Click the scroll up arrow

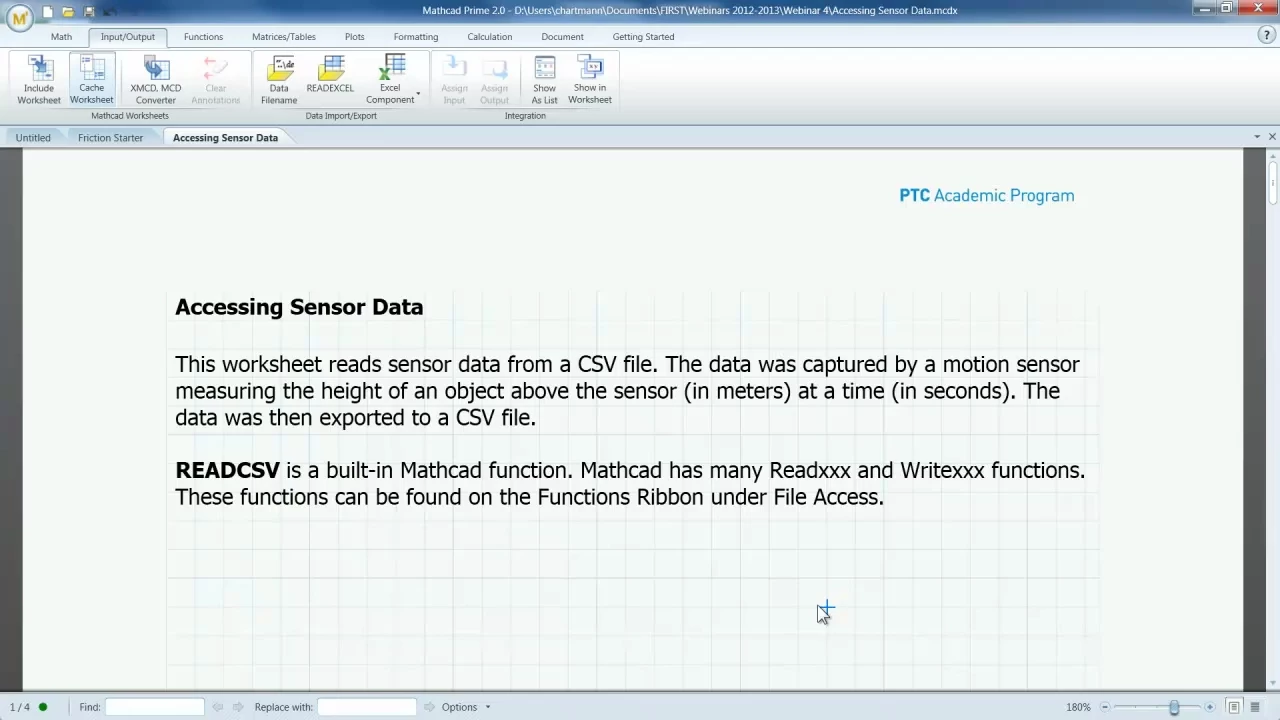pos(1272,155)
